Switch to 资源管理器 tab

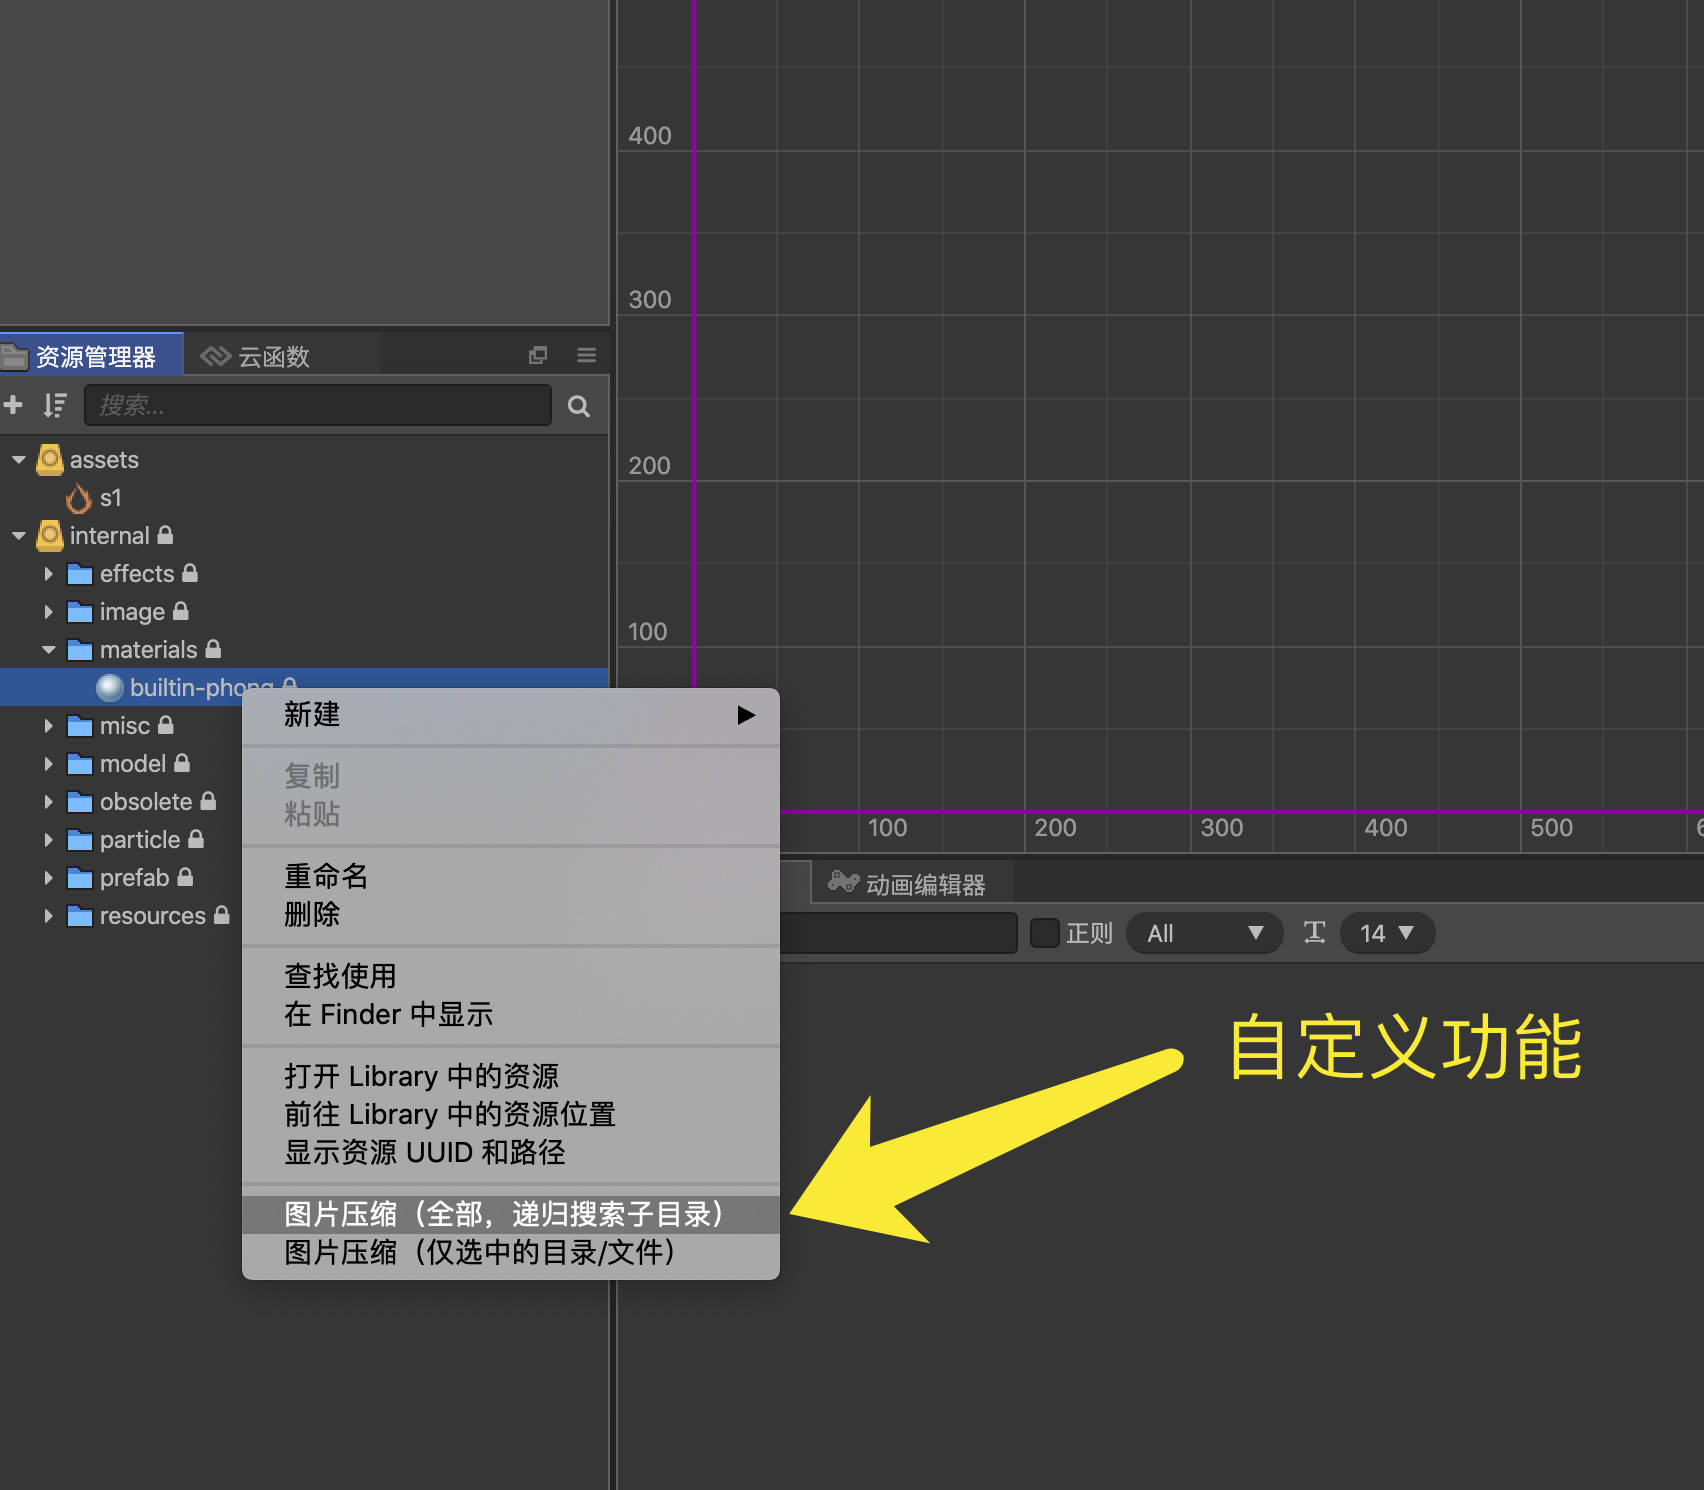click(91, 356)
